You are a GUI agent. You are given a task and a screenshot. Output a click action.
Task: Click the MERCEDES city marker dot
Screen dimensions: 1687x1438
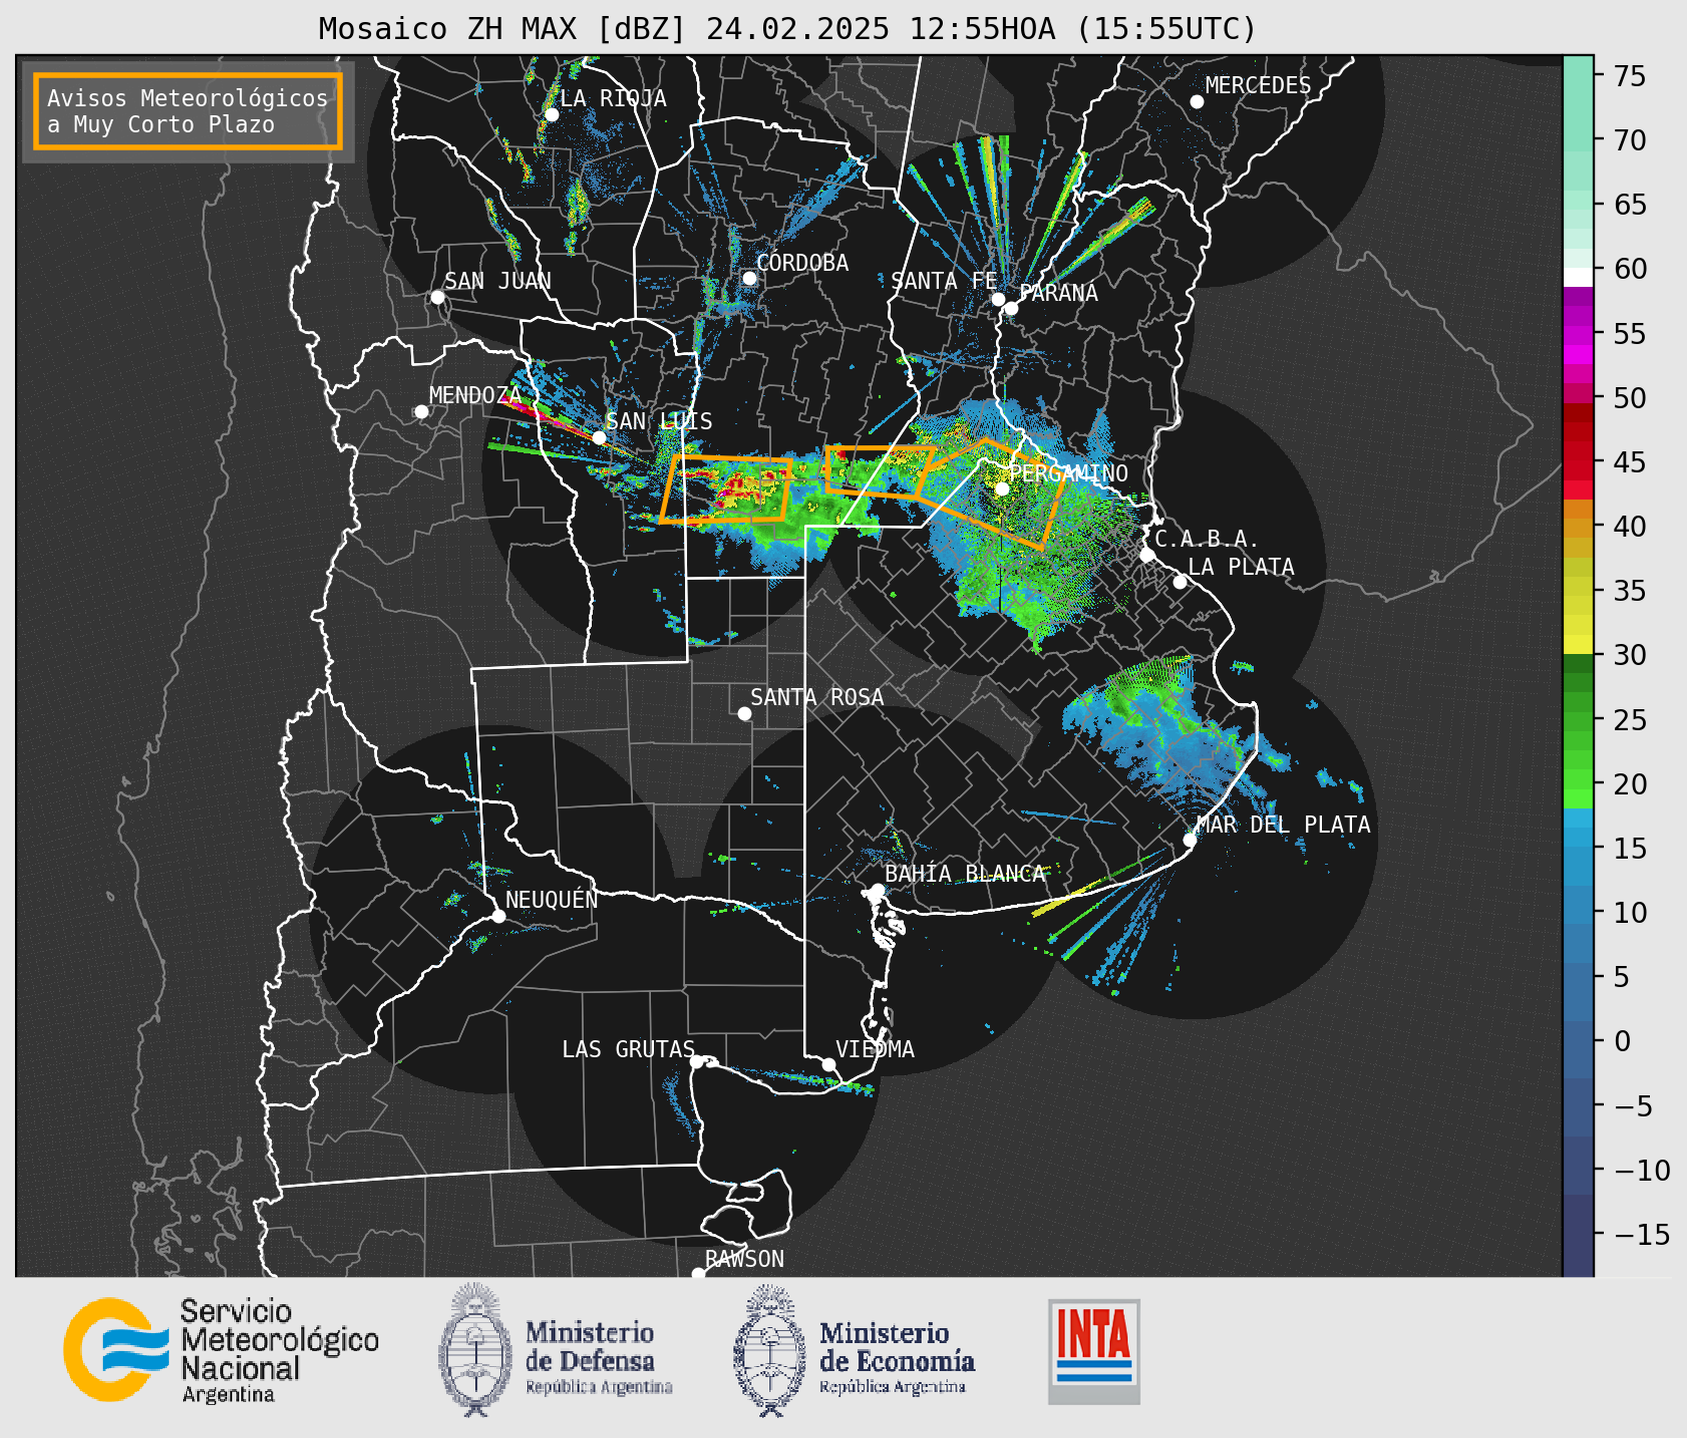[1197, 102]
